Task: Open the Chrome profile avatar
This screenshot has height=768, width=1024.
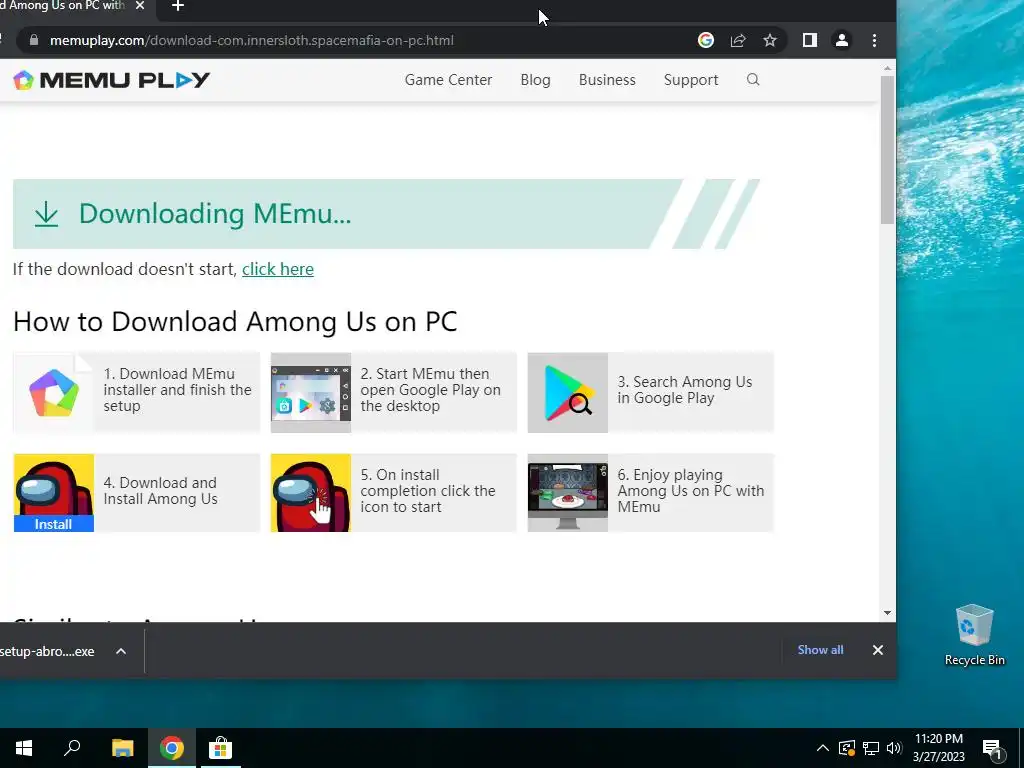Action: pos(842,40)
